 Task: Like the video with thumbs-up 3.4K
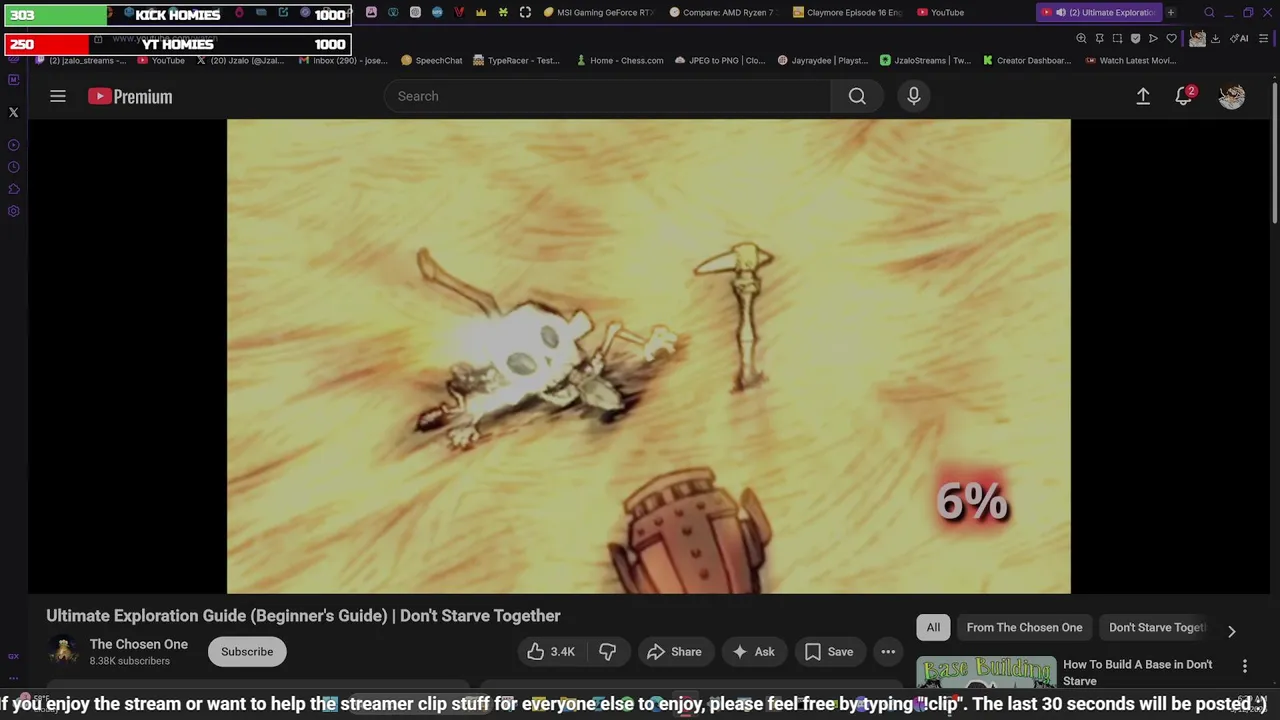coord(551,652)
